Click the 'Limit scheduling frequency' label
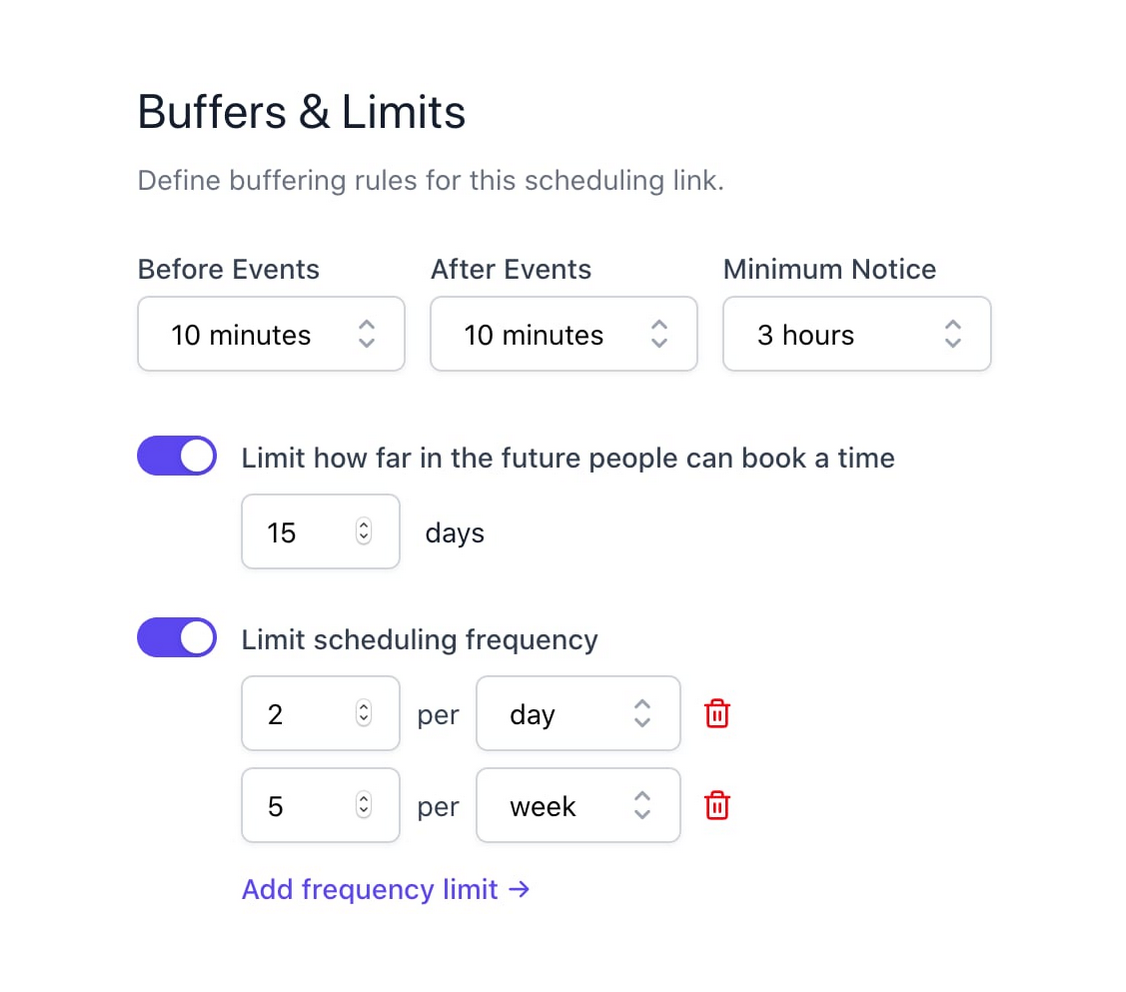The image size is (1126, 992). pyautogui.click(x=420, y=640)
